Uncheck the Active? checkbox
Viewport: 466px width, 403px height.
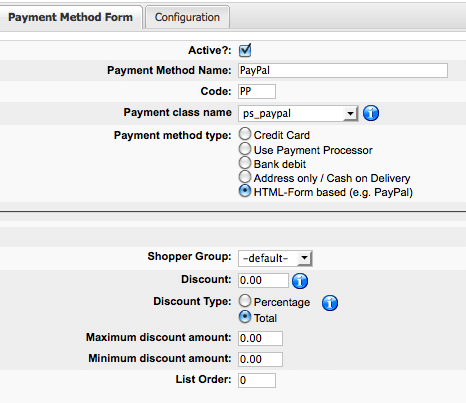[245, 50]
